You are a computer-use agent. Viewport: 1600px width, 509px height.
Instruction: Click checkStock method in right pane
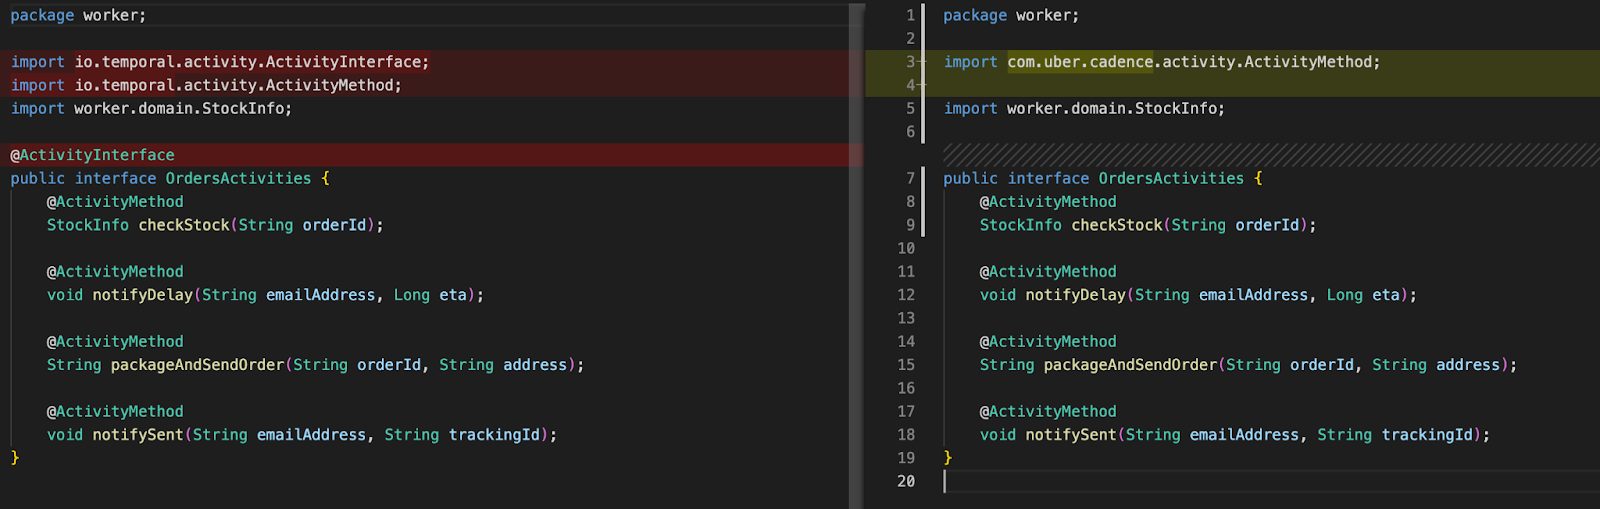(1117, 225)
